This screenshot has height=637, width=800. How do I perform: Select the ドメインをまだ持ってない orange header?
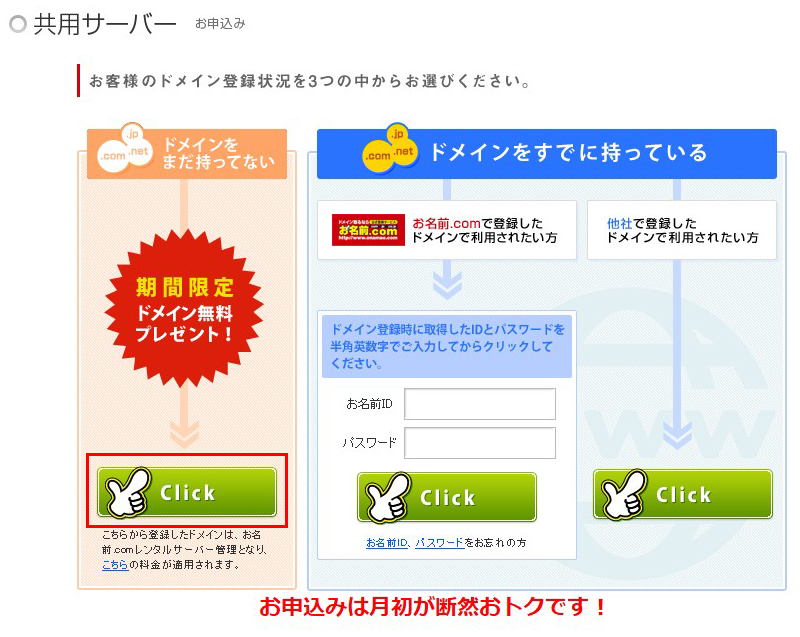(187, 154)
